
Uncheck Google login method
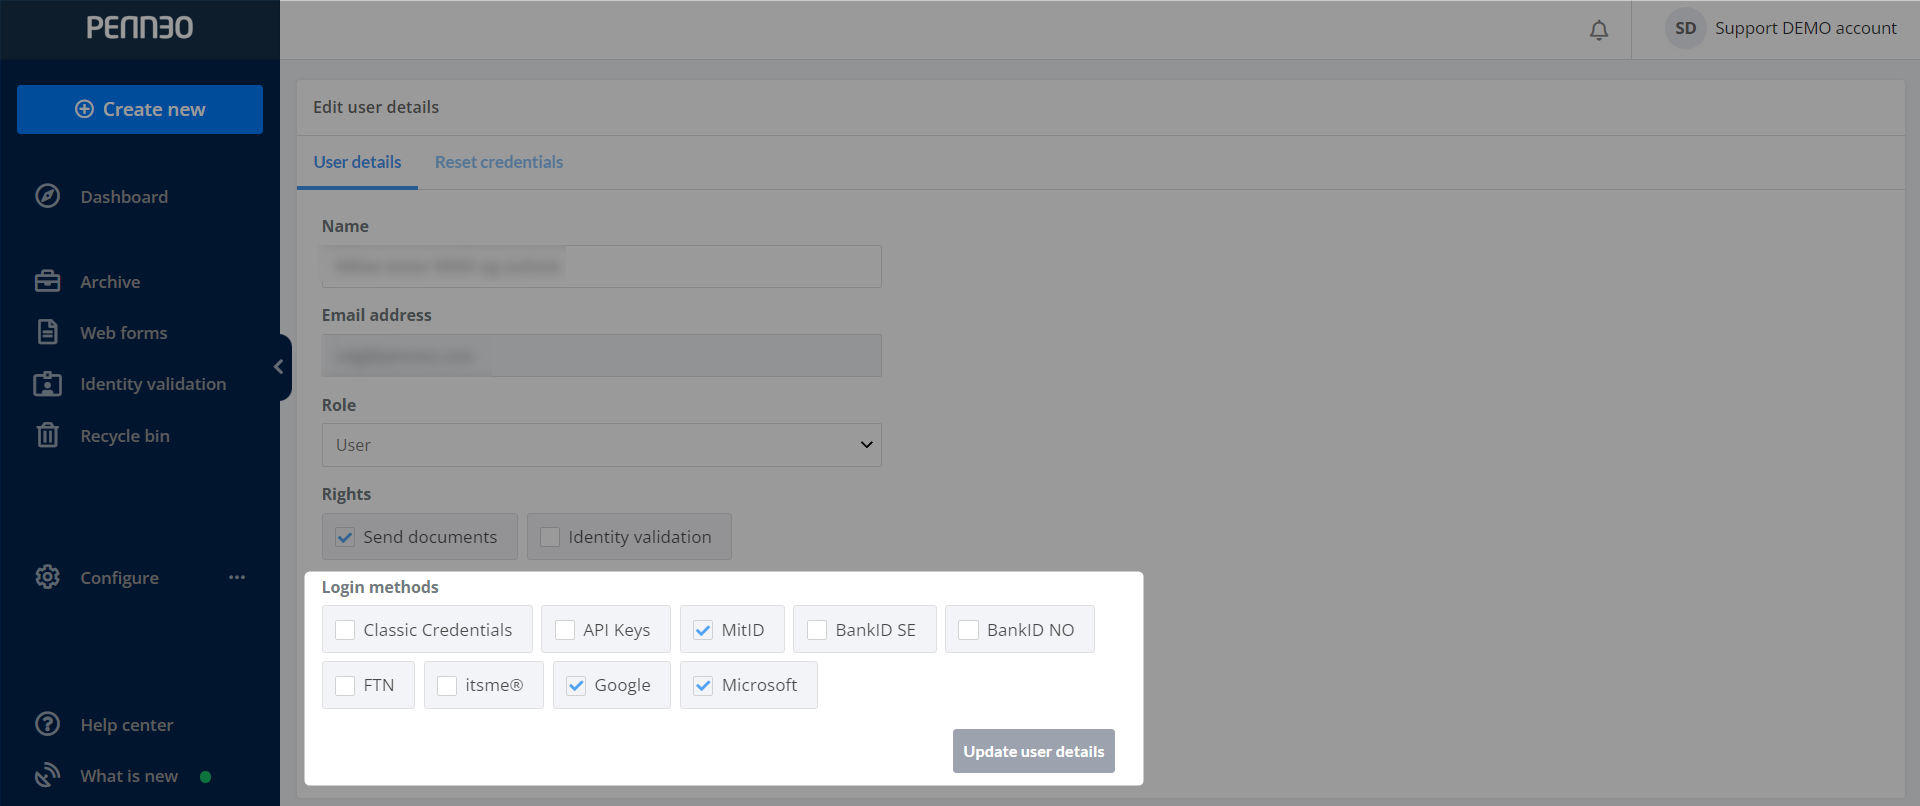(x=576, y=685)
